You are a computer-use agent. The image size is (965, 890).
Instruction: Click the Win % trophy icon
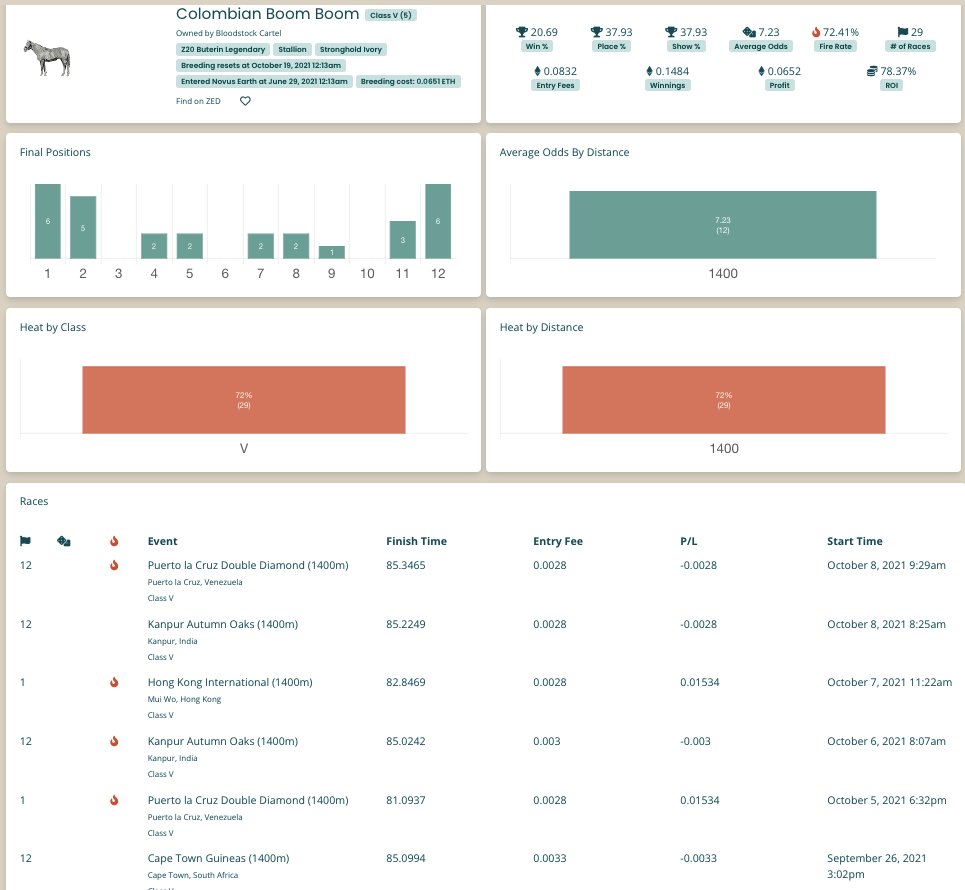click(522, 32)
